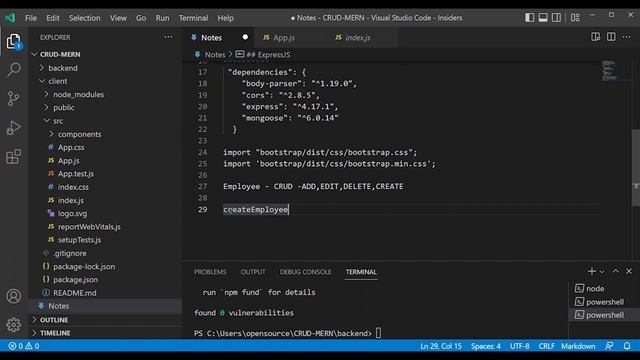The image size is (640, 360).
Task: Open the Edit menu
Action: (53, 18)
